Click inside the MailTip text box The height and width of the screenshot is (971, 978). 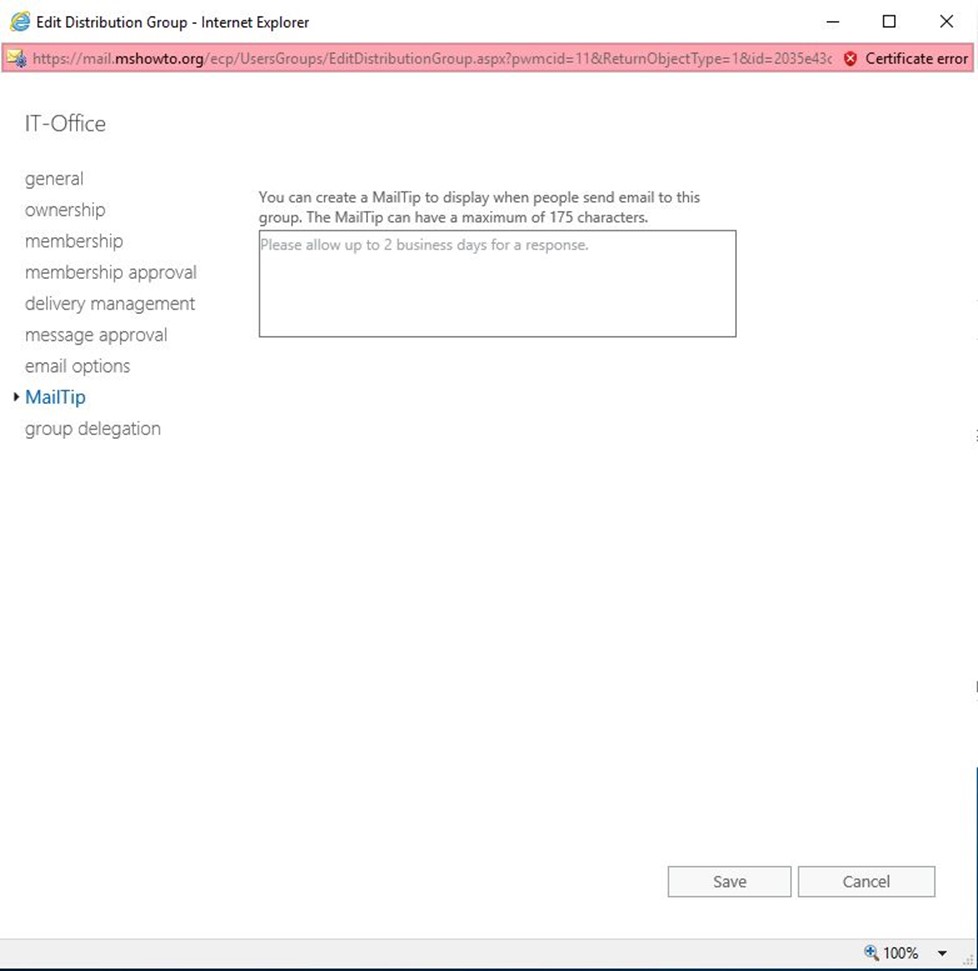pyautogui.click(x=497, y=284)
